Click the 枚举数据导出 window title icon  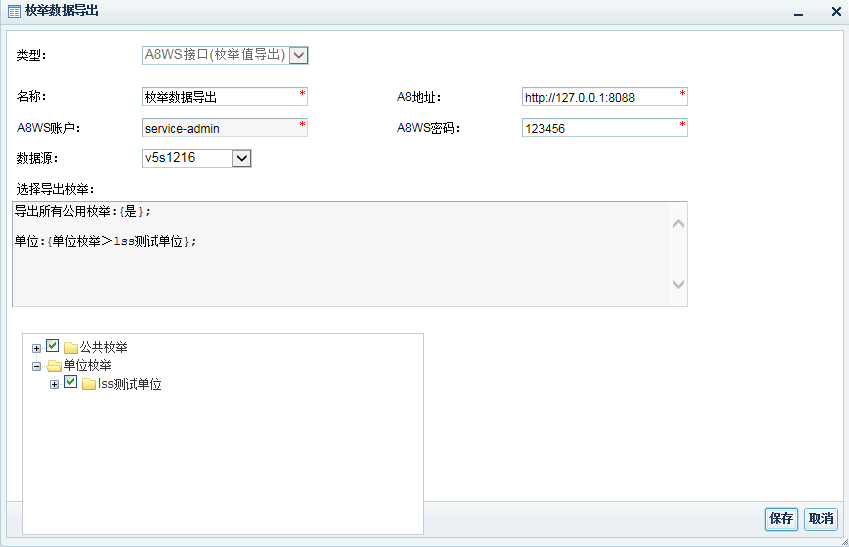[x=14, y=11]
